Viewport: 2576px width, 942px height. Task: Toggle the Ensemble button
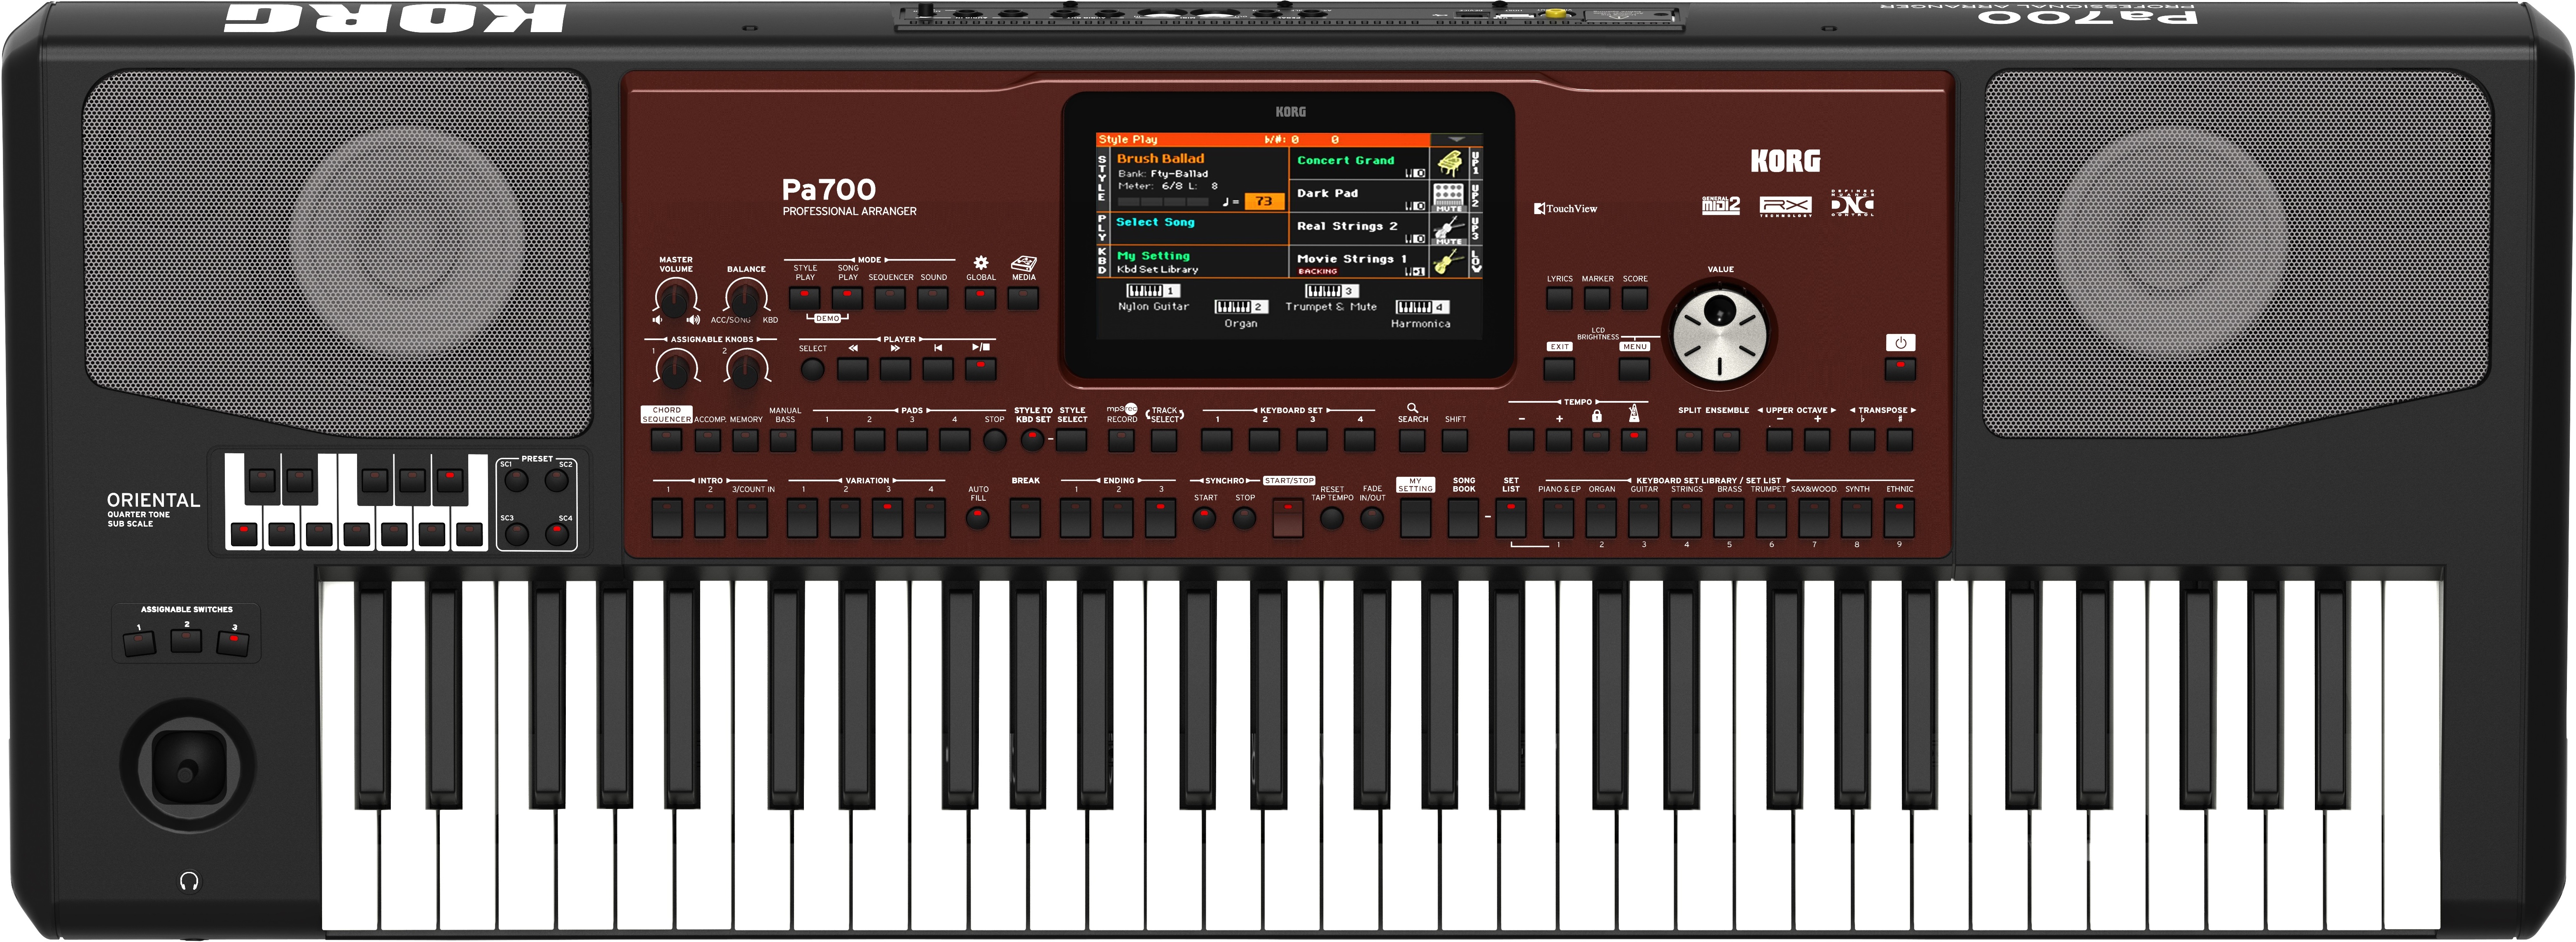click(x=1727, y=440)
